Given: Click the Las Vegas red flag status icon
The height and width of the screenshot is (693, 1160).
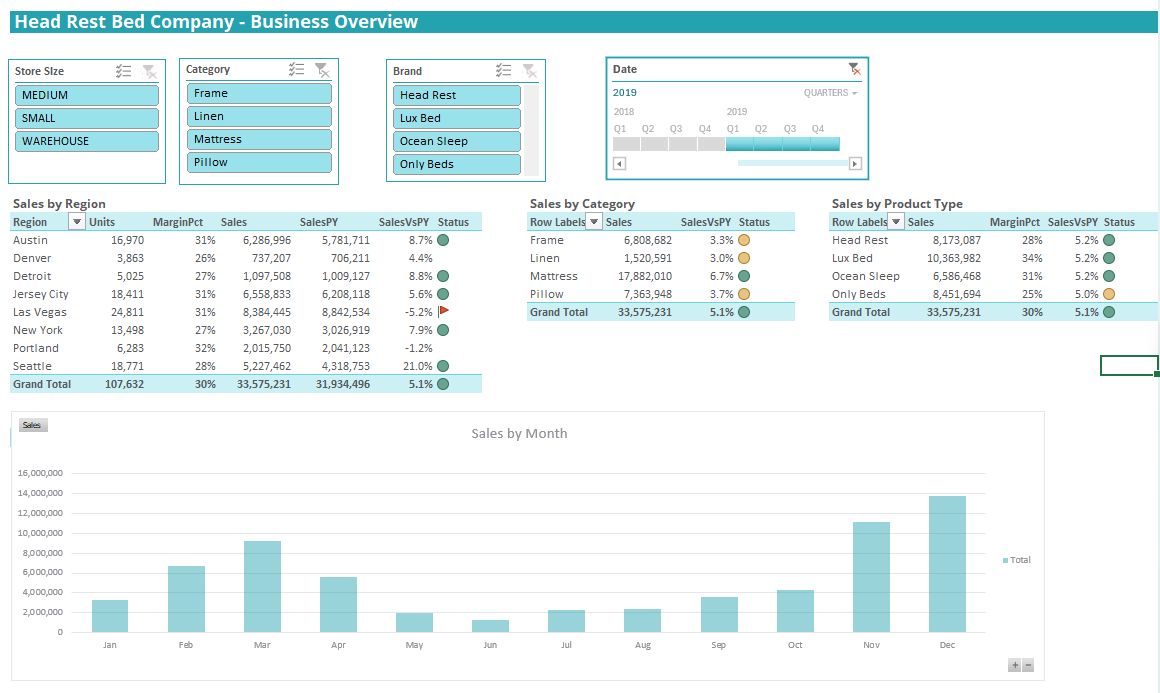Looking at the screenshot, I should click(x=444, y=311).
